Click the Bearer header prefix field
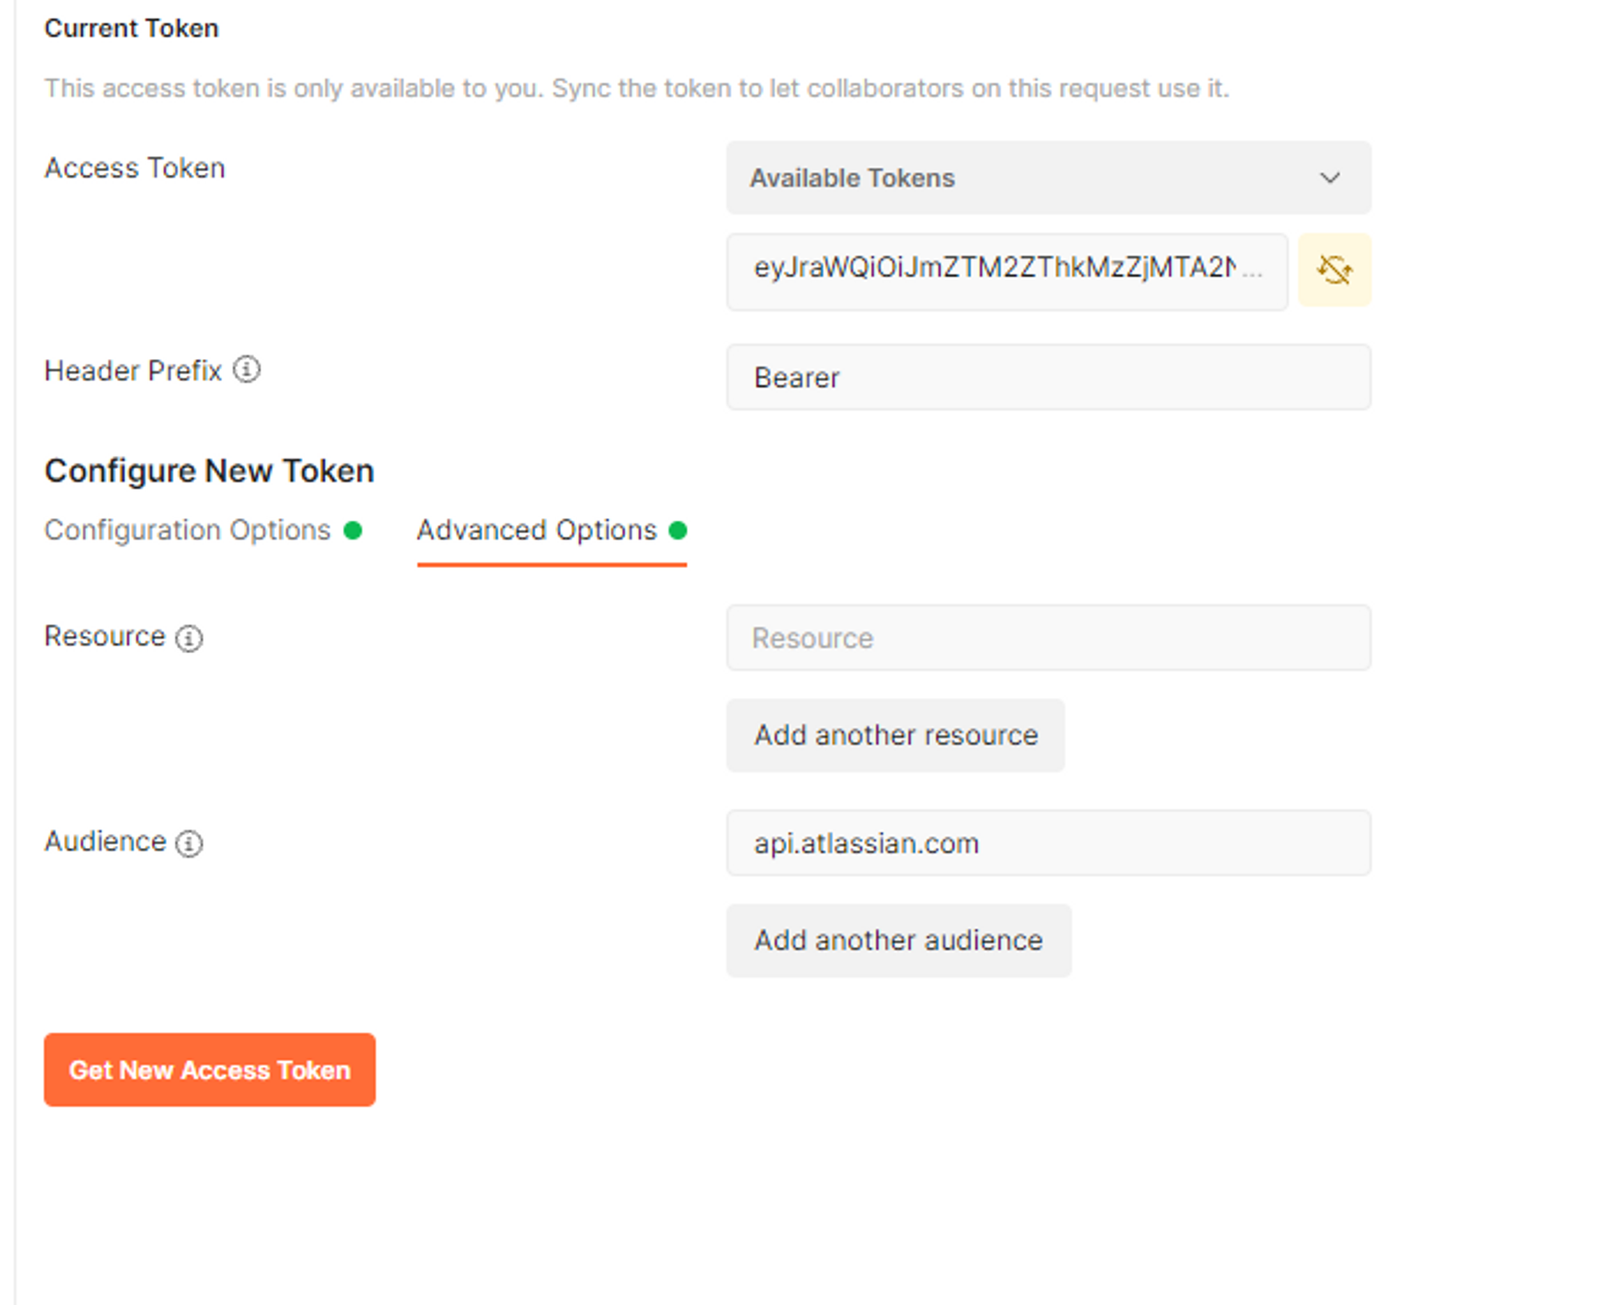The width and height of the screenshot is (1600, 1305). (x=1048, y=378)
